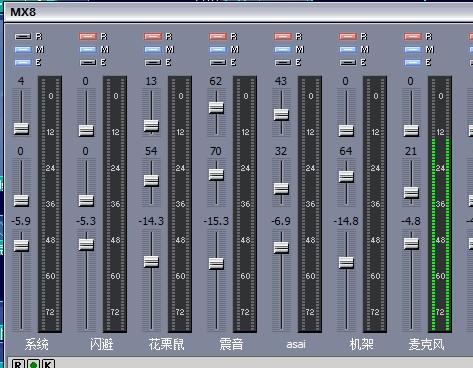Enable the E button on 机架 channel
The image size is (473, 368).
348,62
